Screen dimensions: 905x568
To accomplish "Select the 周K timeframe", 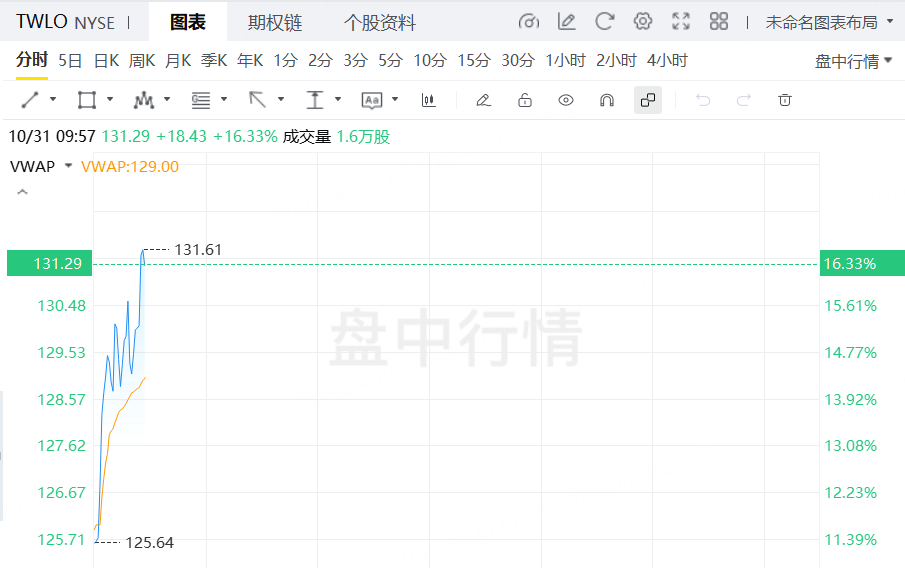I will (x=142, y=60).
